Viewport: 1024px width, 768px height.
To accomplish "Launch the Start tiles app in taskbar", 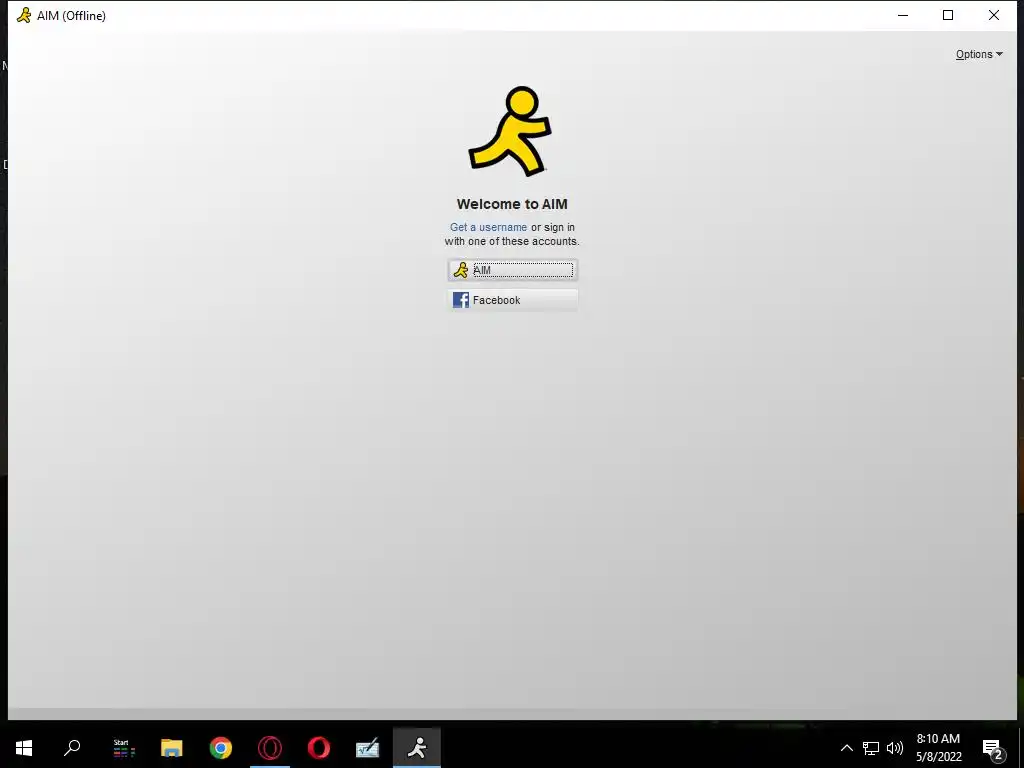I will coord(123,748).
